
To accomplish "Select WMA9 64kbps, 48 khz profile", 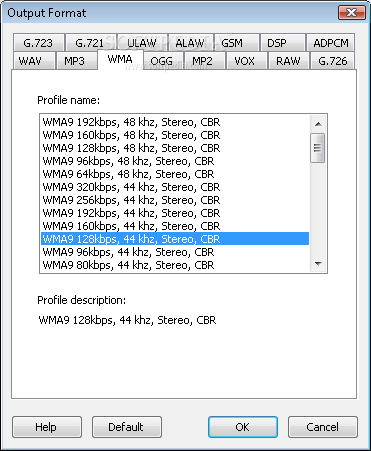I will [175, 174].
